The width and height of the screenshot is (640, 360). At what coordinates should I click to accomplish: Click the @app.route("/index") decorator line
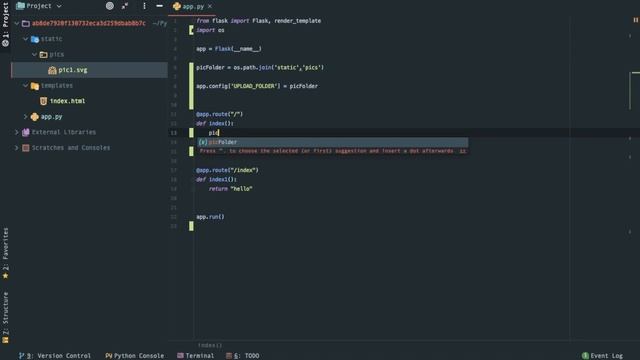[x=227, y=170]
